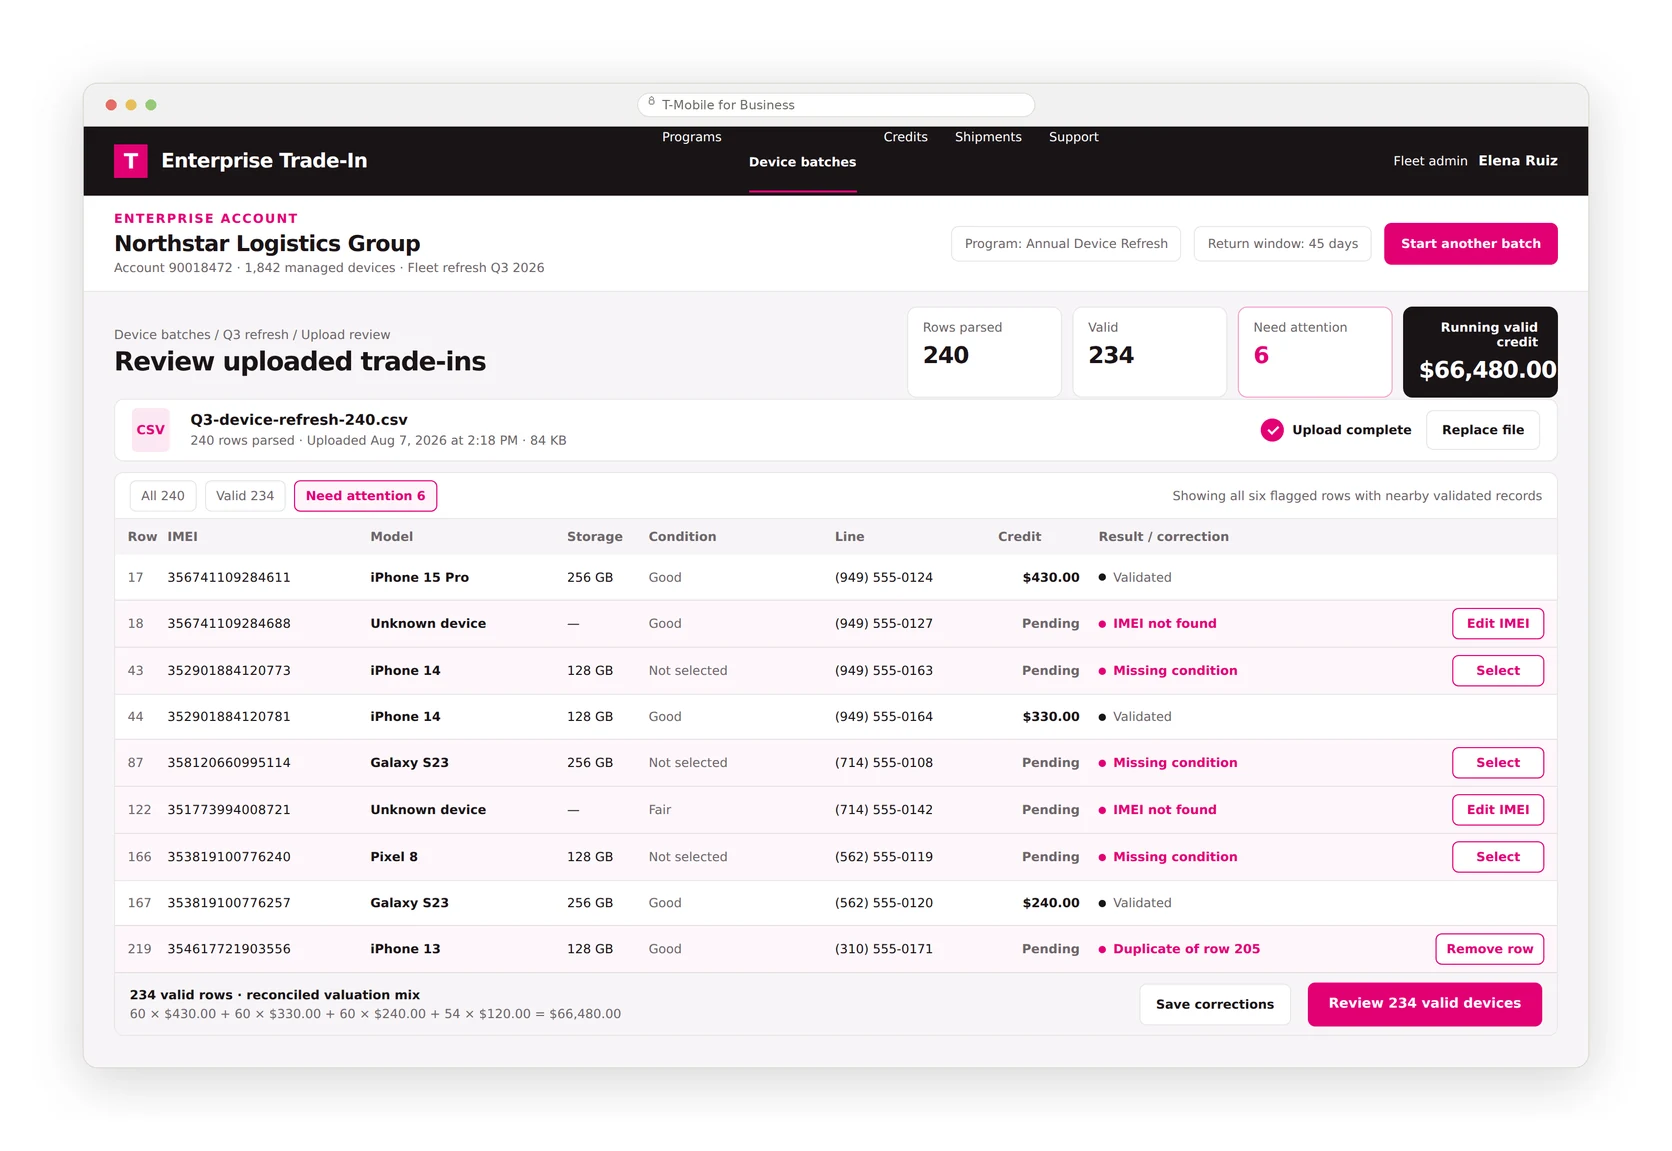
Task: Filter to Valid 234 rows
Action: point(245,496)
